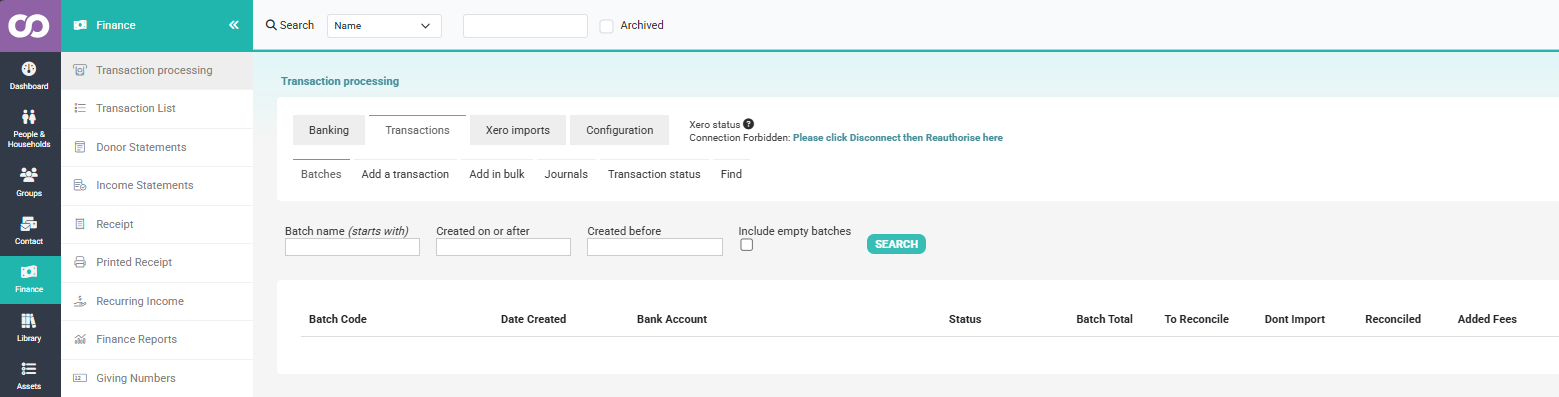Click the Giving Numbers sidebar icon
Viewport: 1559px width, 397px height.
[x=80, y=378]
